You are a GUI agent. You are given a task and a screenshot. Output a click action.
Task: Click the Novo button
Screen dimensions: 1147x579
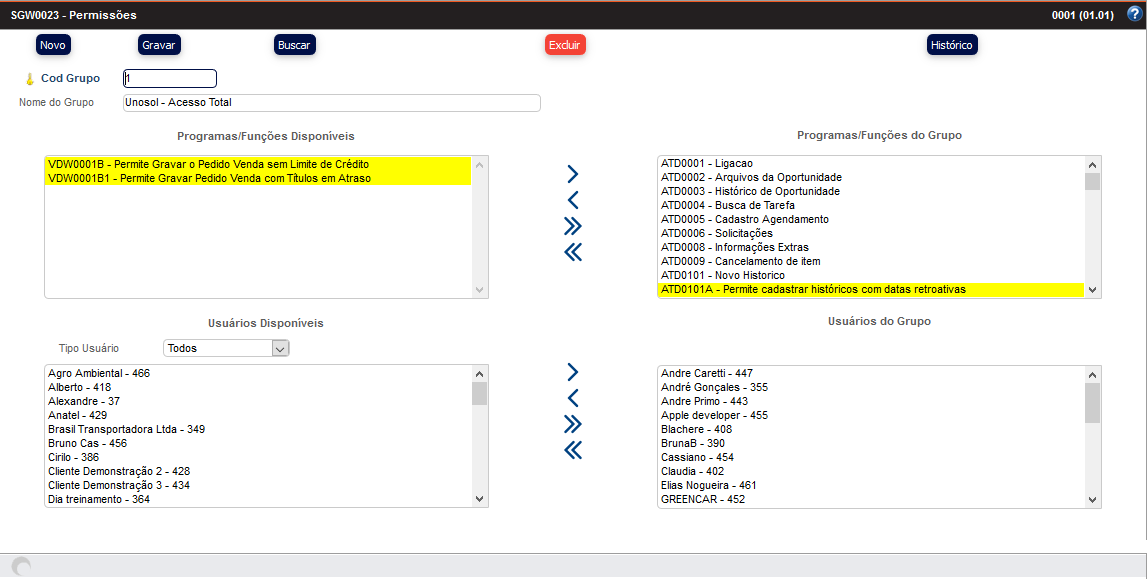tap(53, 45)
